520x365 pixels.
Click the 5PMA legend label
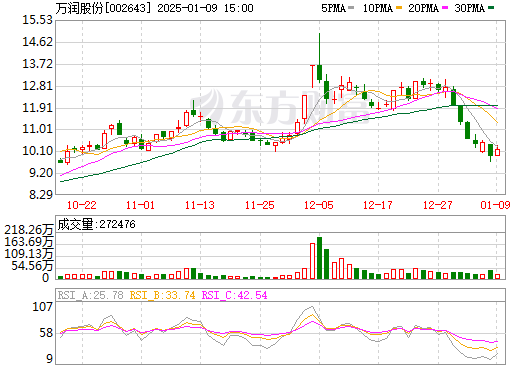[x=333, y=8]
